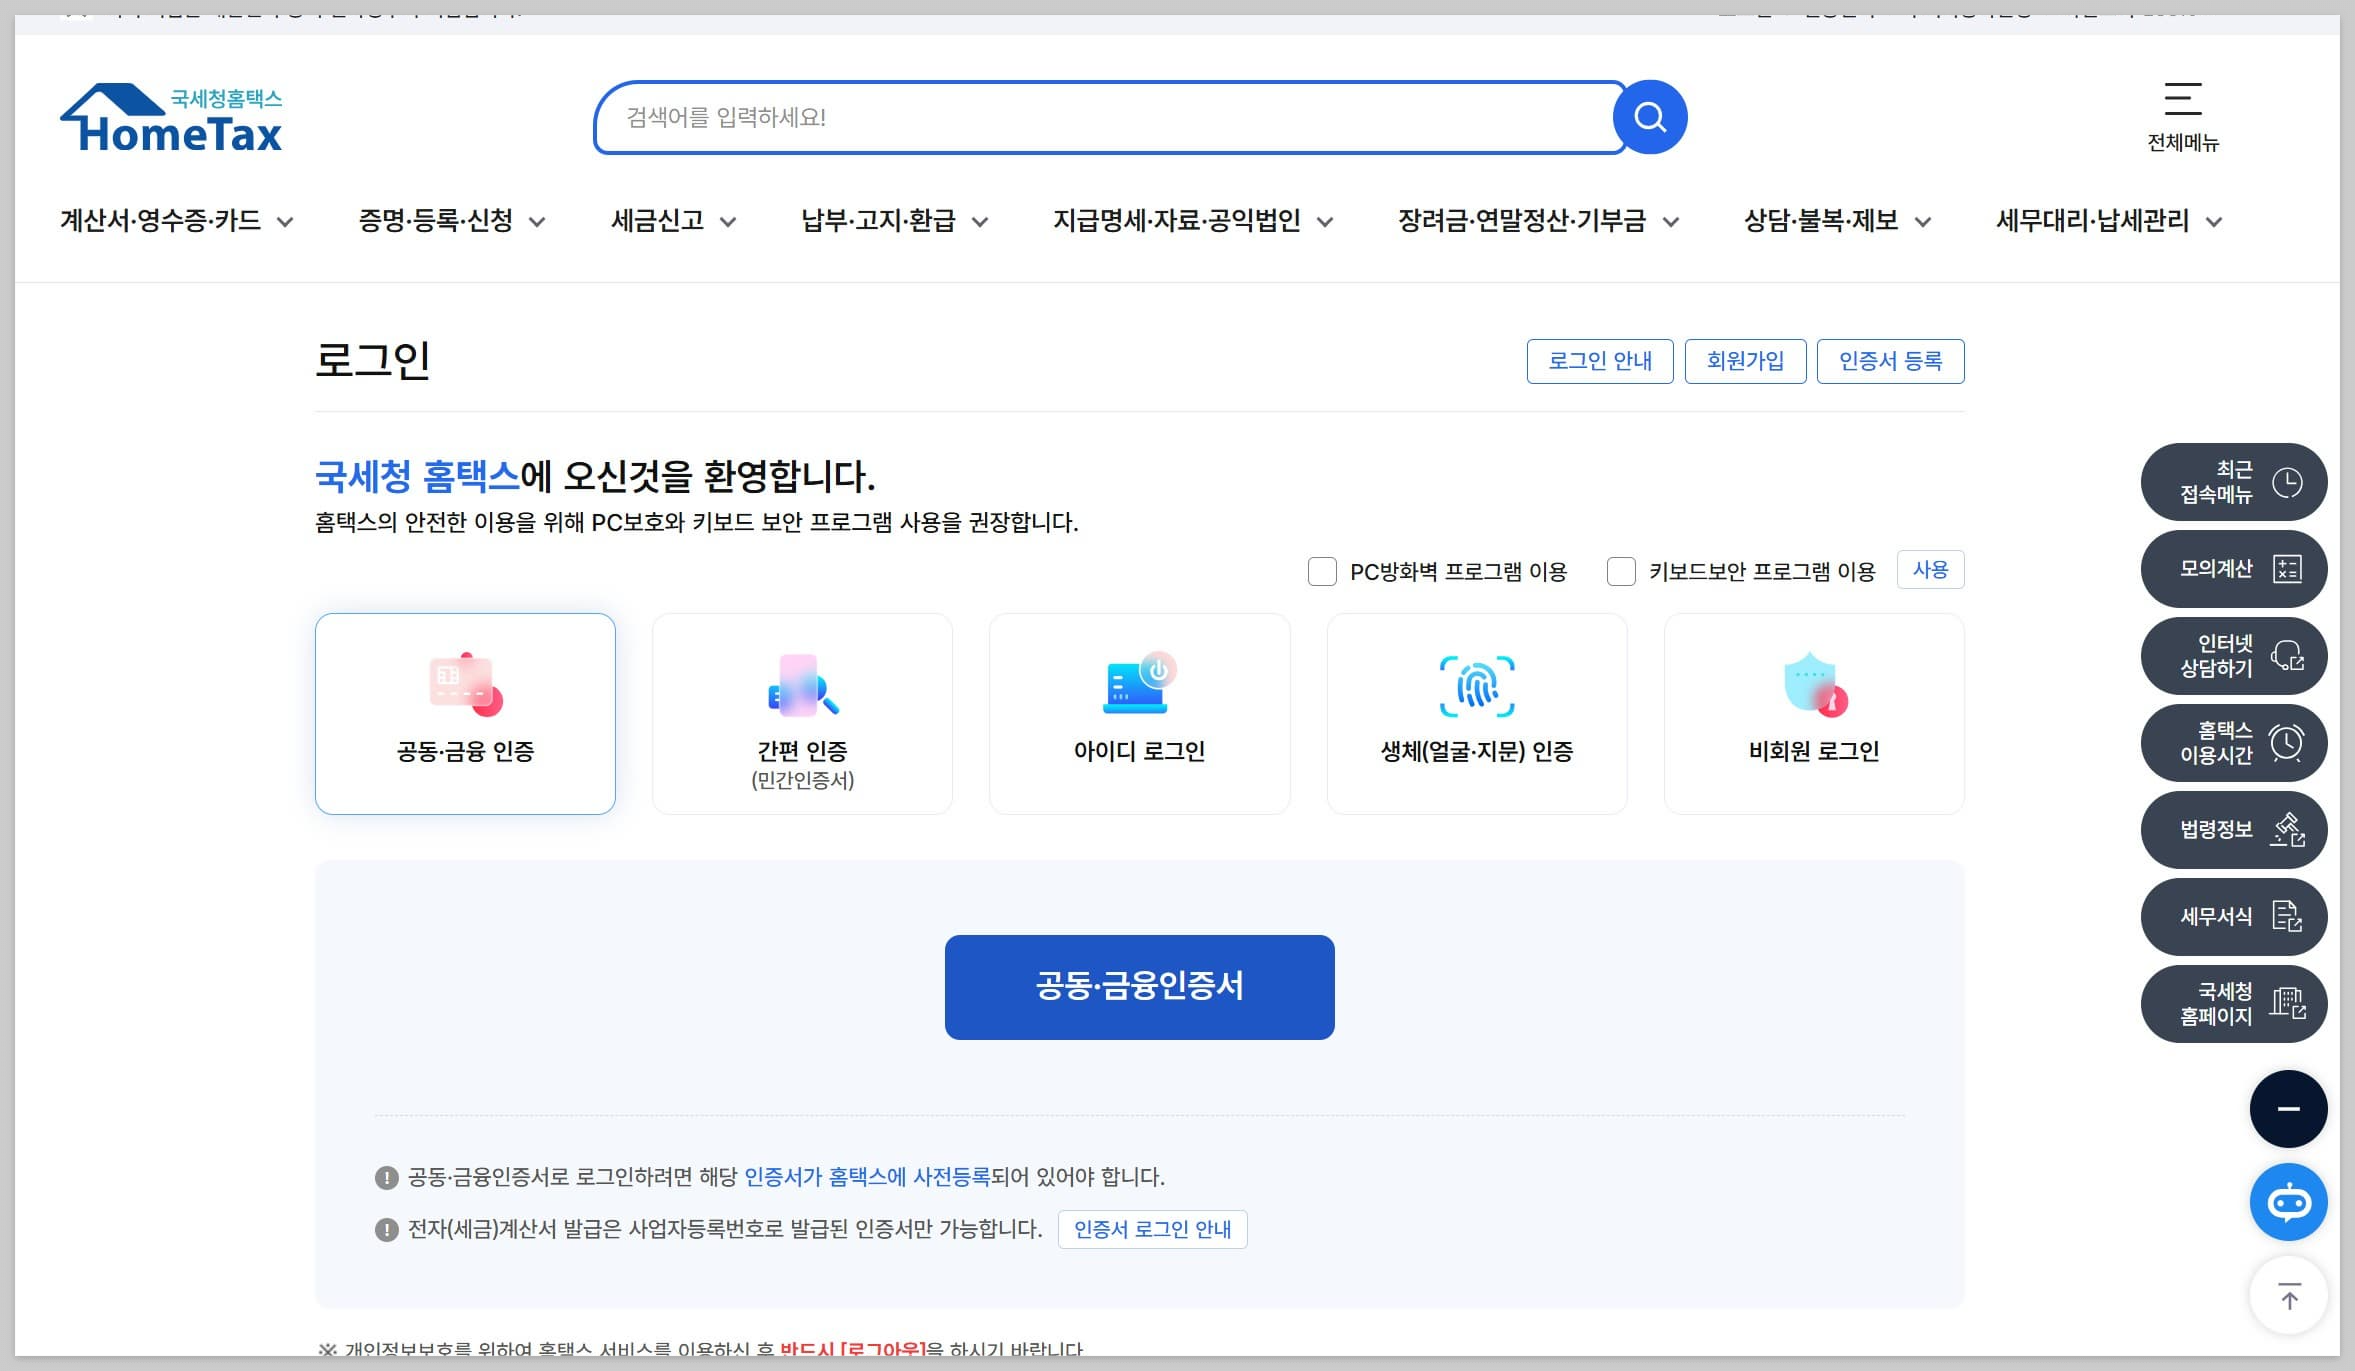This screenshot has height=1371, width=2355.
Task: Click the blue 공동·금융인증서 button
Action: [x=1139, y=987]
